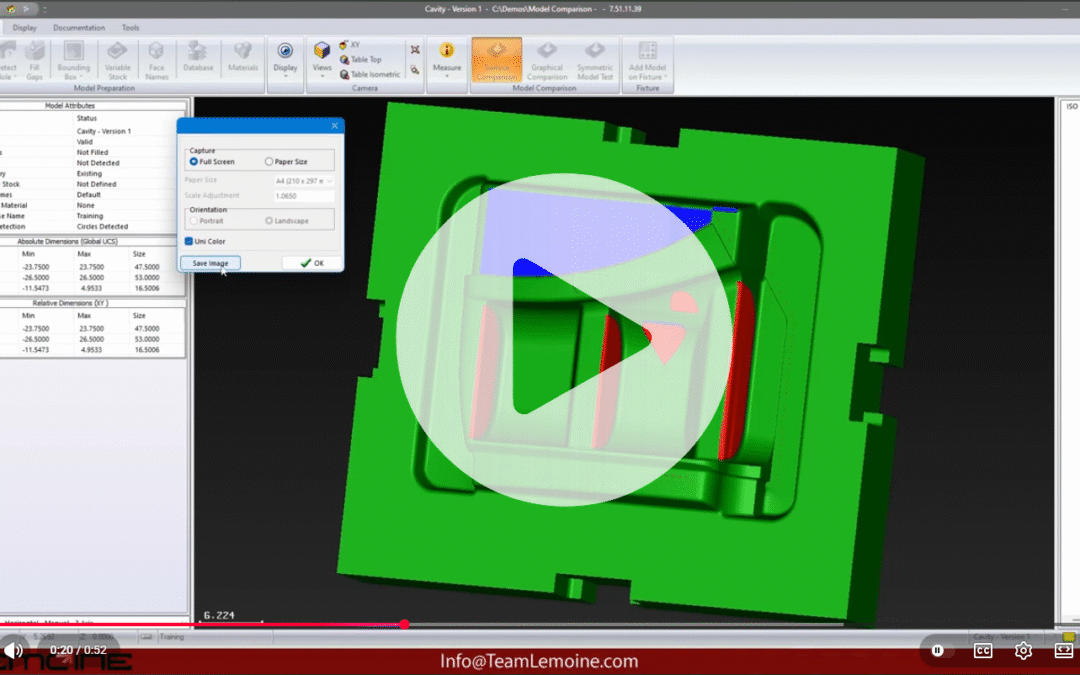Image resolution: width=1080 pixels, height=675 pixels.
Task: Open the Documentation ribbon tab
Action: tap(79, 27)
